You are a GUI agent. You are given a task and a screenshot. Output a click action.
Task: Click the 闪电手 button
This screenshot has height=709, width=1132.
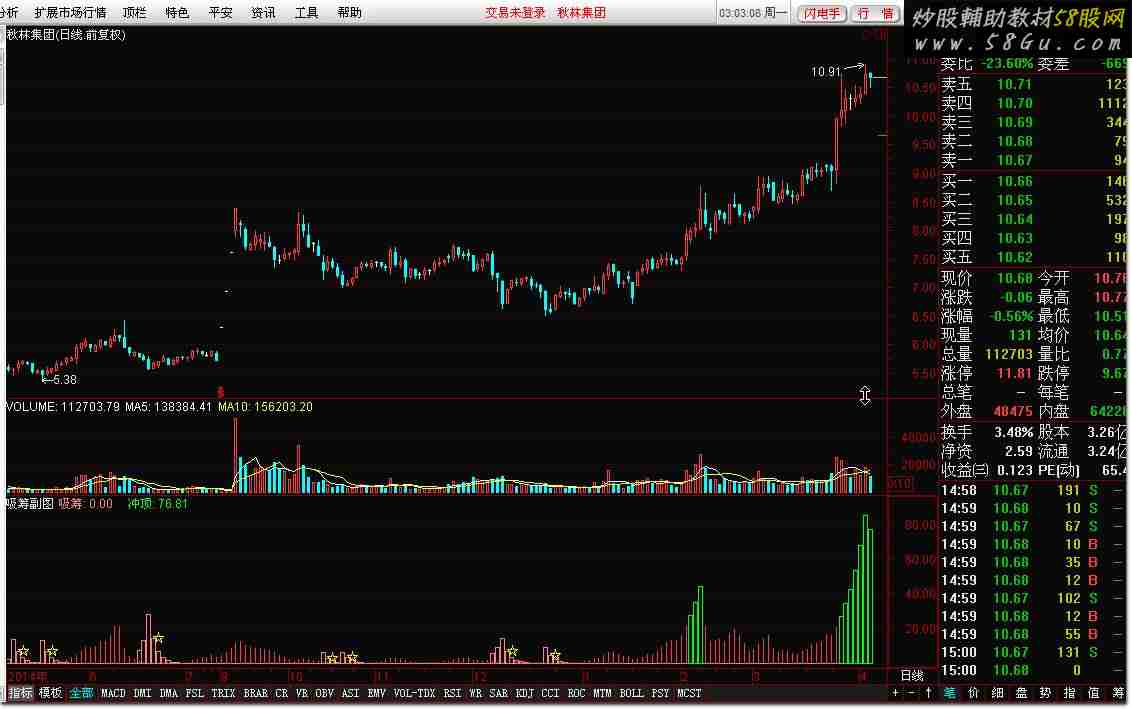coord(822,14)
